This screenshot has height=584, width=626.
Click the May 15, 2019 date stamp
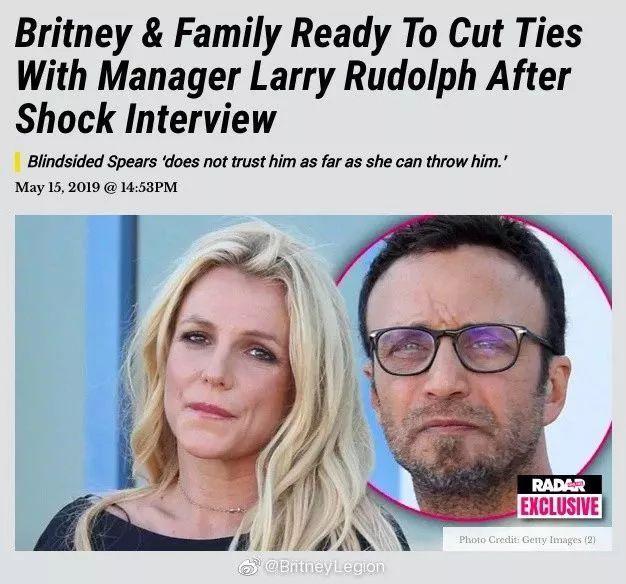(x=57, y=187)
